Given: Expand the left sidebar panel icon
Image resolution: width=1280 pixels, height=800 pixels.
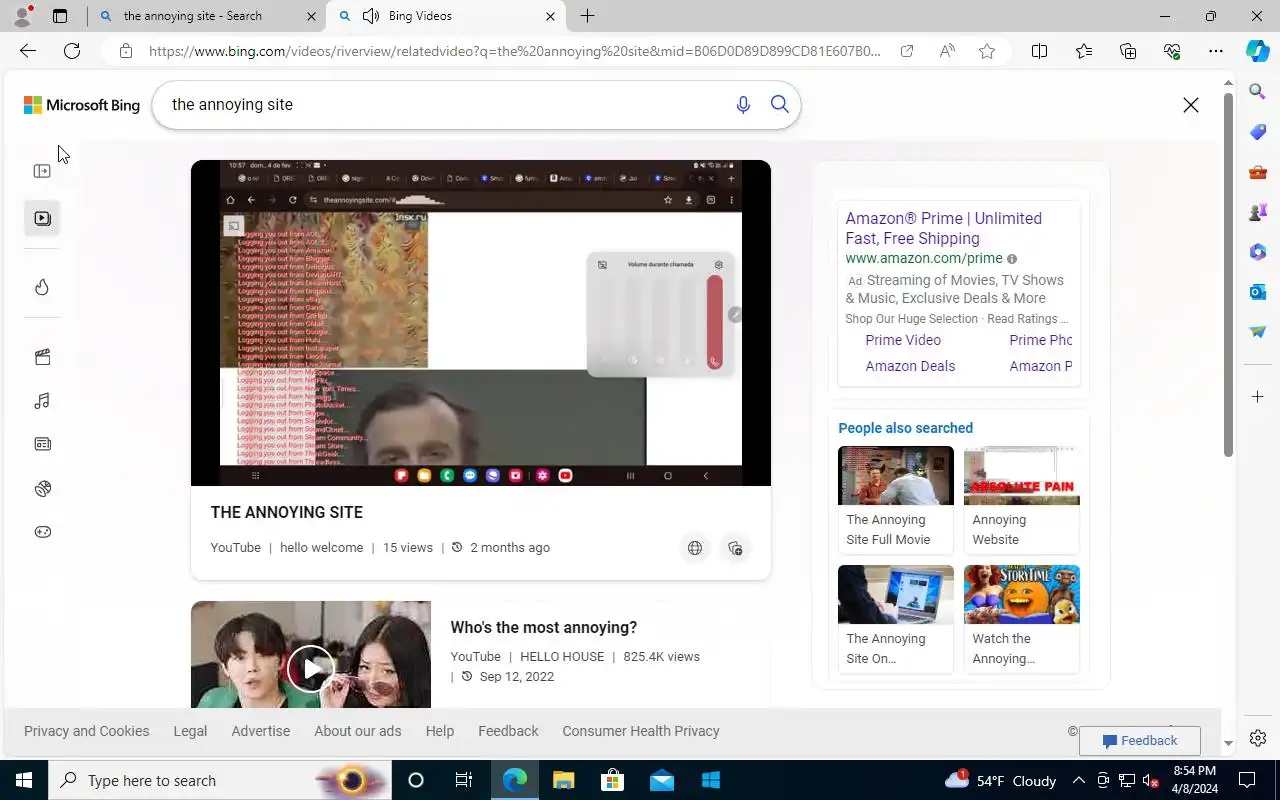Looking at the screenshot, I should [42, 171].
